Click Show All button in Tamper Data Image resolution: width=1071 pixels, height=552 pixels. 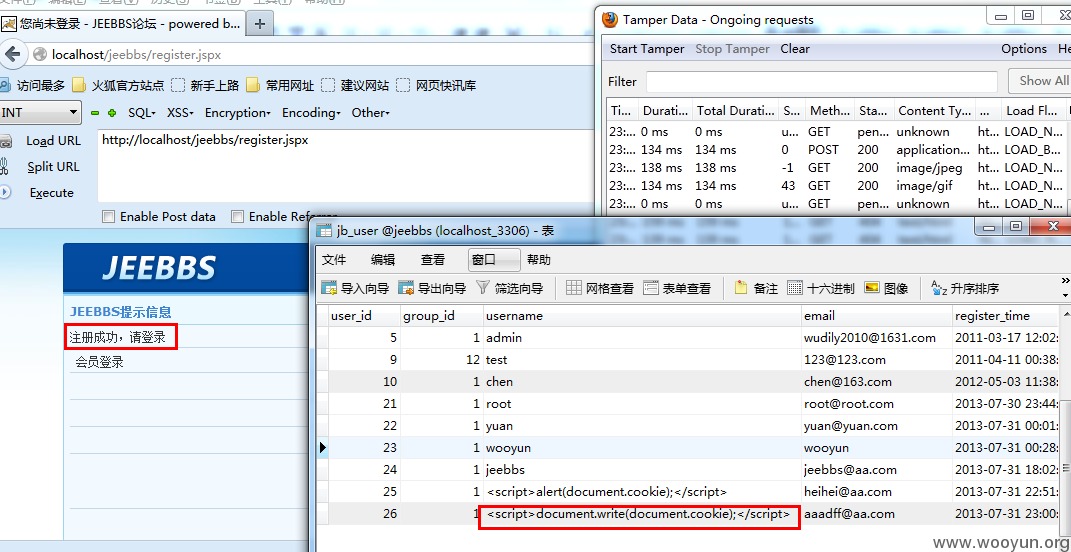[1040, 81]
